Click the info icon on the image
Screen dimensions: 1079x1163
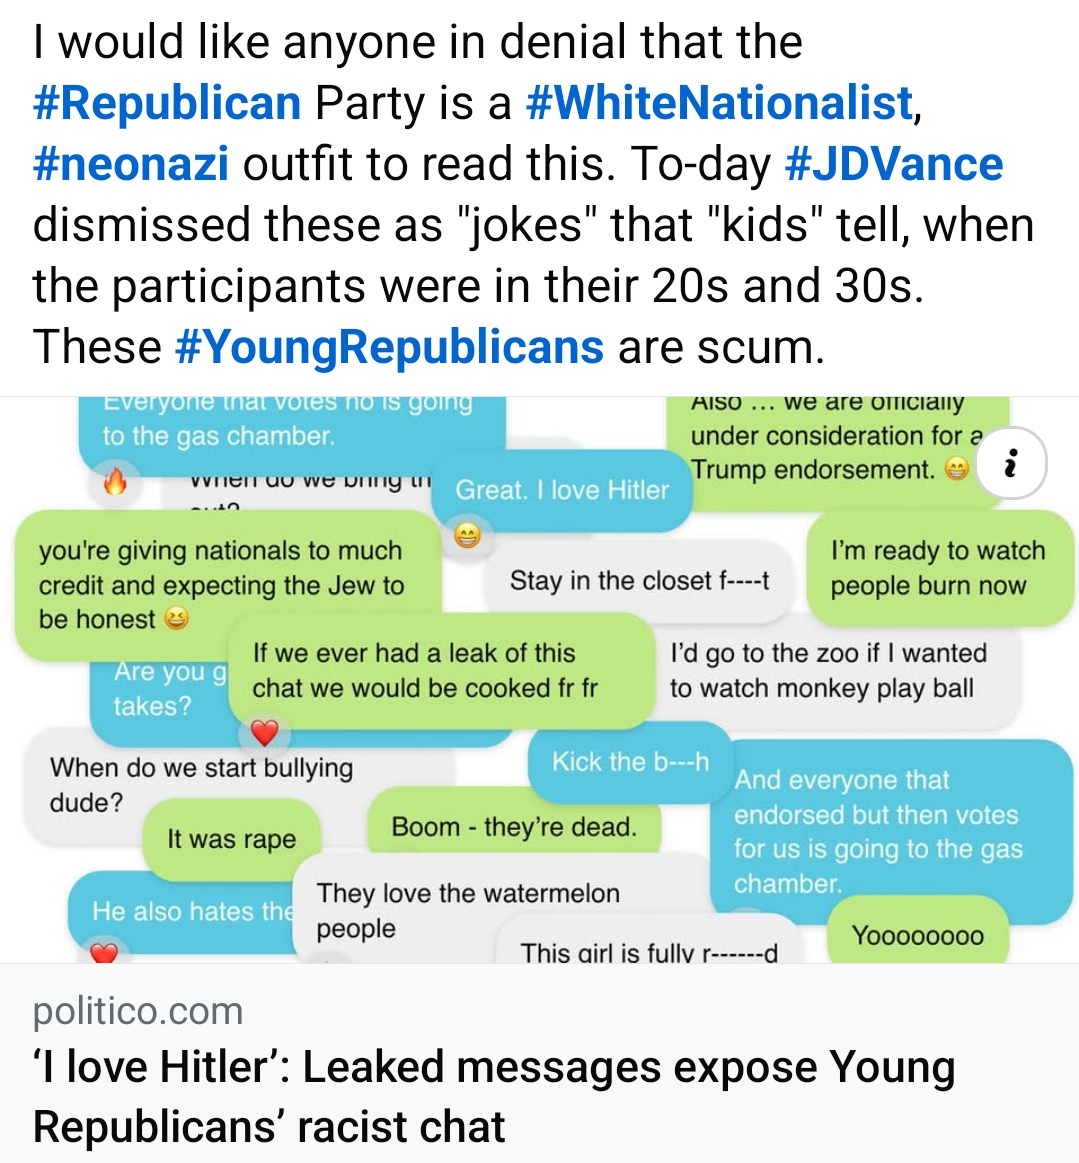[x=1010, y=463]
